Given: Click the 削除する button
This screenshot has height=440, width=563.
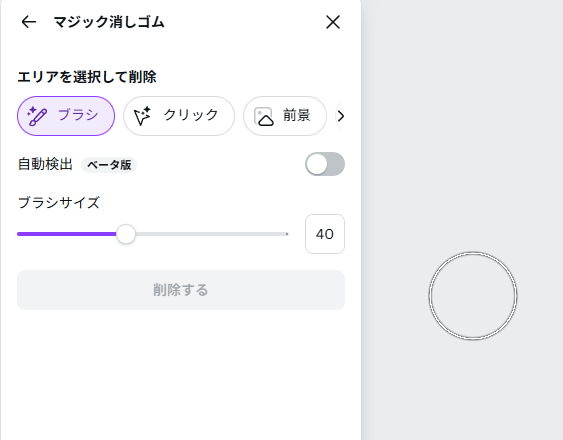Looking at the screenshot, I should (181, 290).
